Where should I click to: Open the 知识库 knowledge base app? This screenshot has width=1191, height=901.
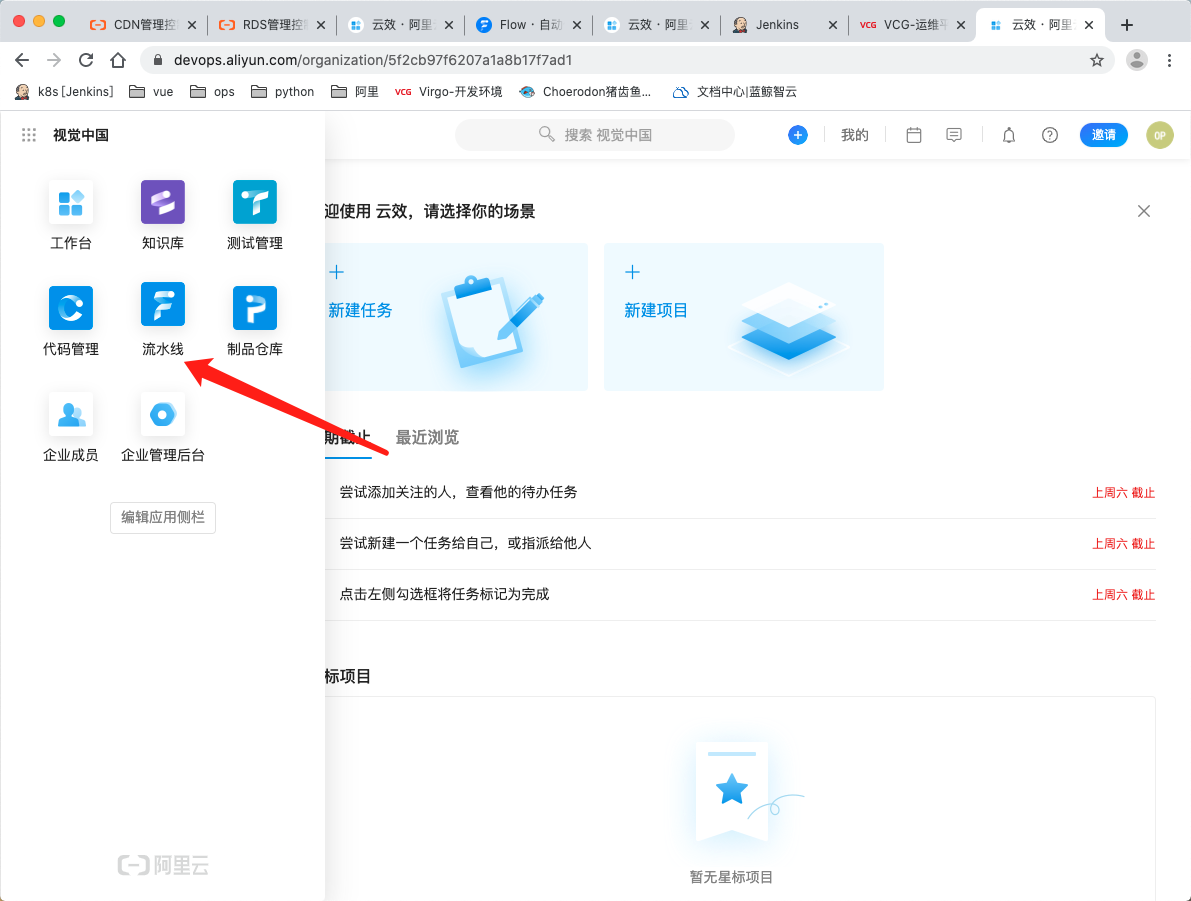pyautogui.click(x=163, y=215)
